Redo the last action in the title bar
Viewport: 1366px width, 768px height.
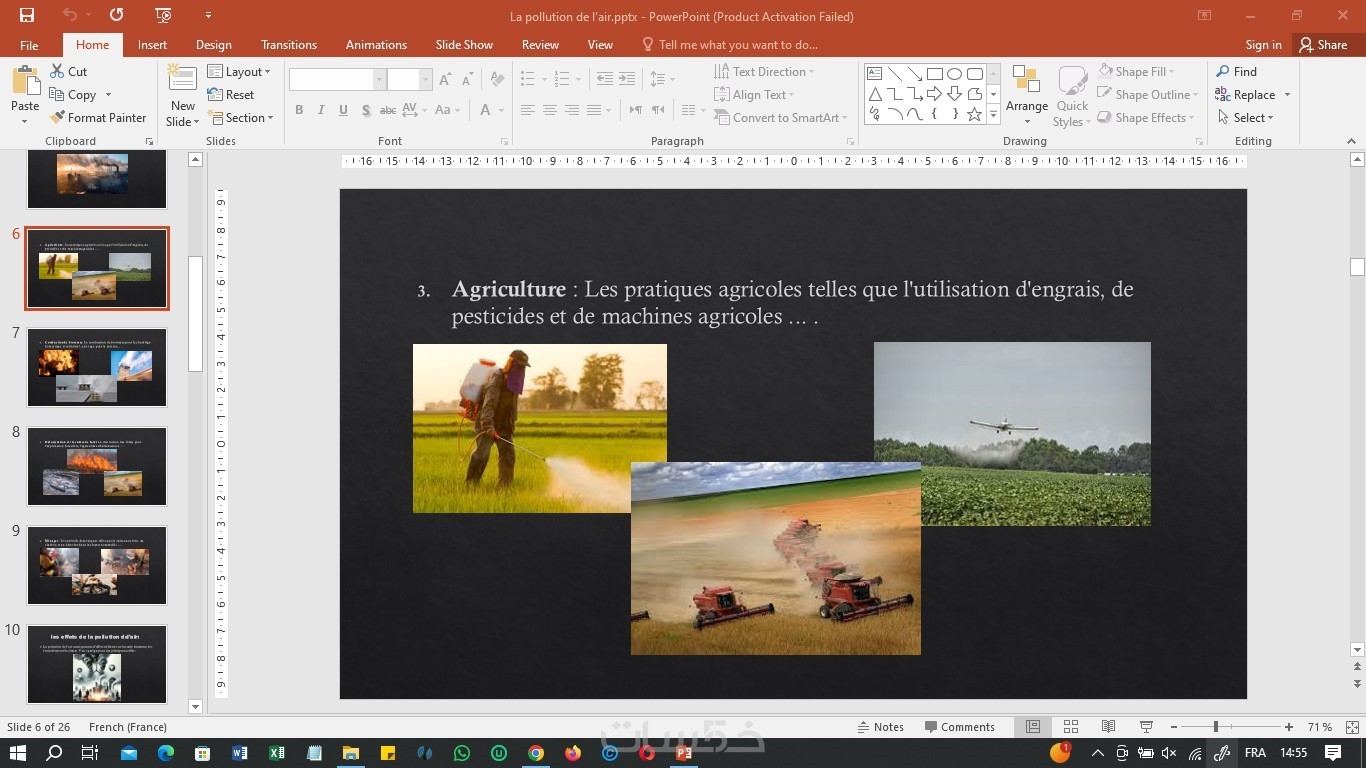coord(116,15)
